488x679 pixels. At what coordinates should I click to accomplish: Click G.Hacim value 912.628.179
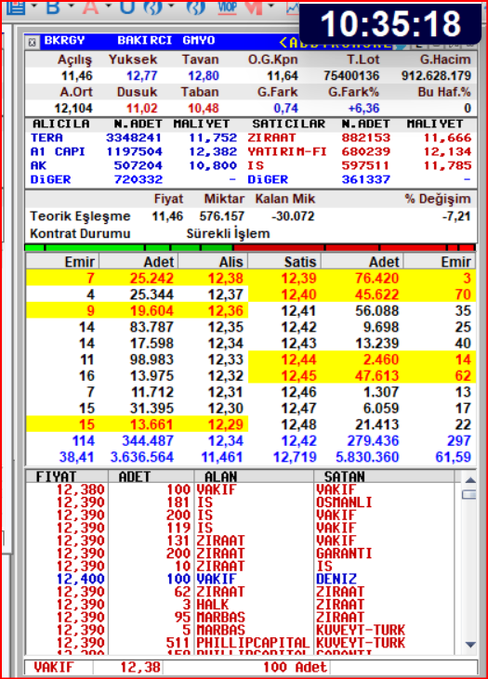tap(436, 76)
